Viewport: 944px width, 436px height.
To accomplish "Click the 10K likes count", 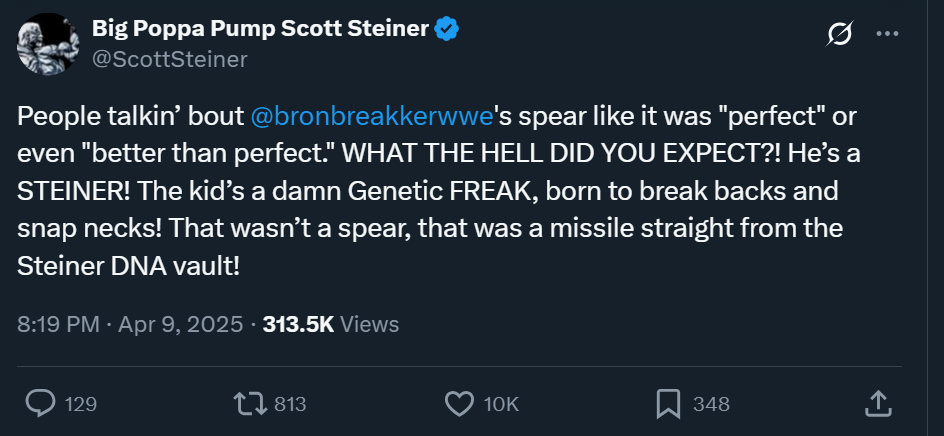I will (500, 405).
